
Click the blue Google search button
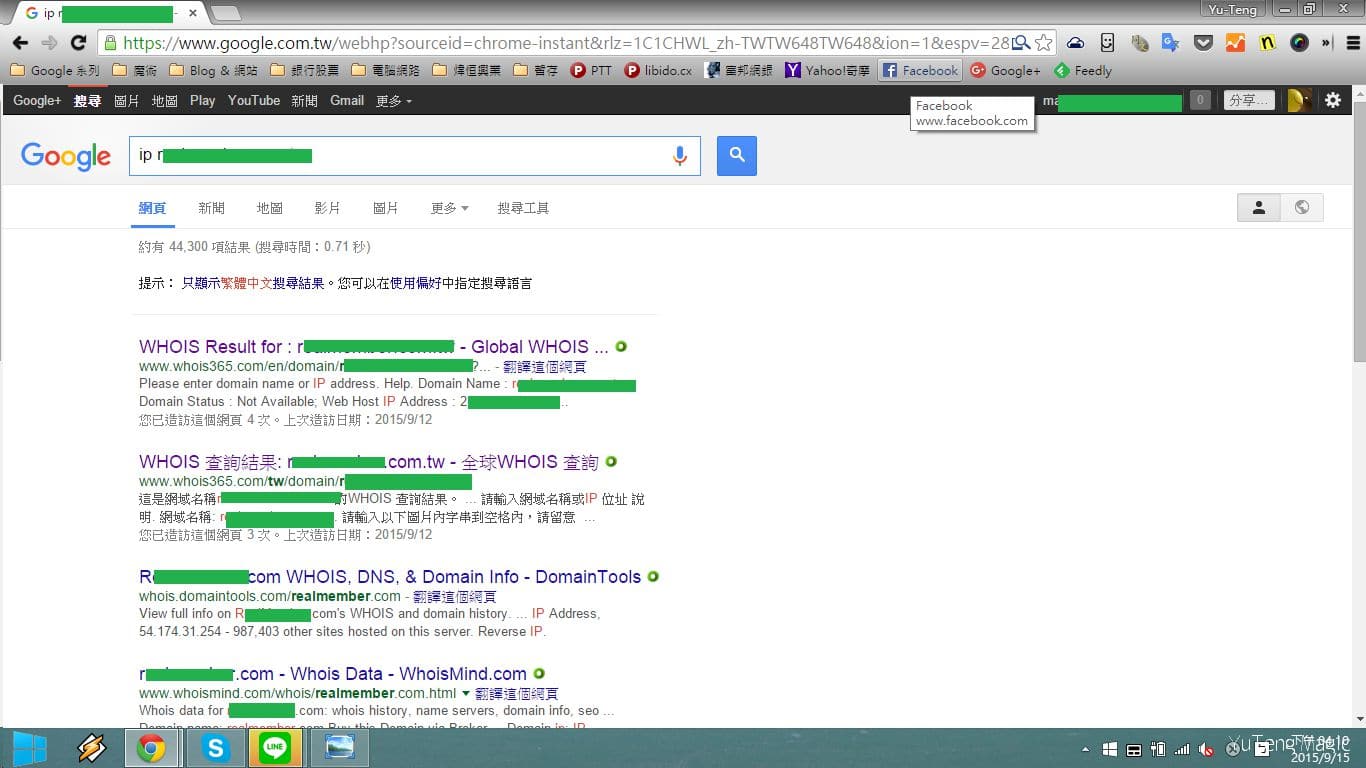[737, 155]
